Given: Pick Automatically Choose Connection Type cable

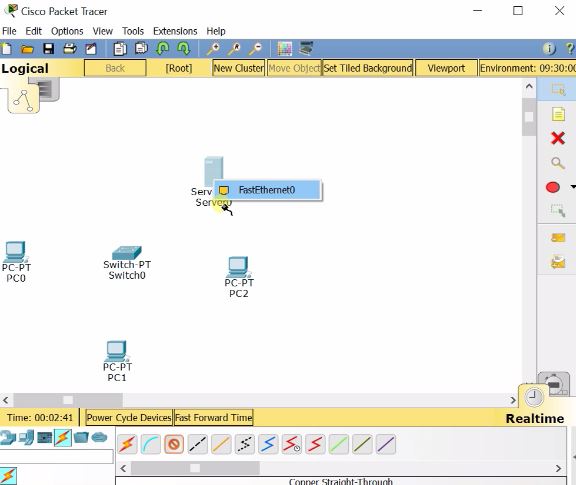Looking at the screenshot, I should pyautogui.click(x=127, y=444).
